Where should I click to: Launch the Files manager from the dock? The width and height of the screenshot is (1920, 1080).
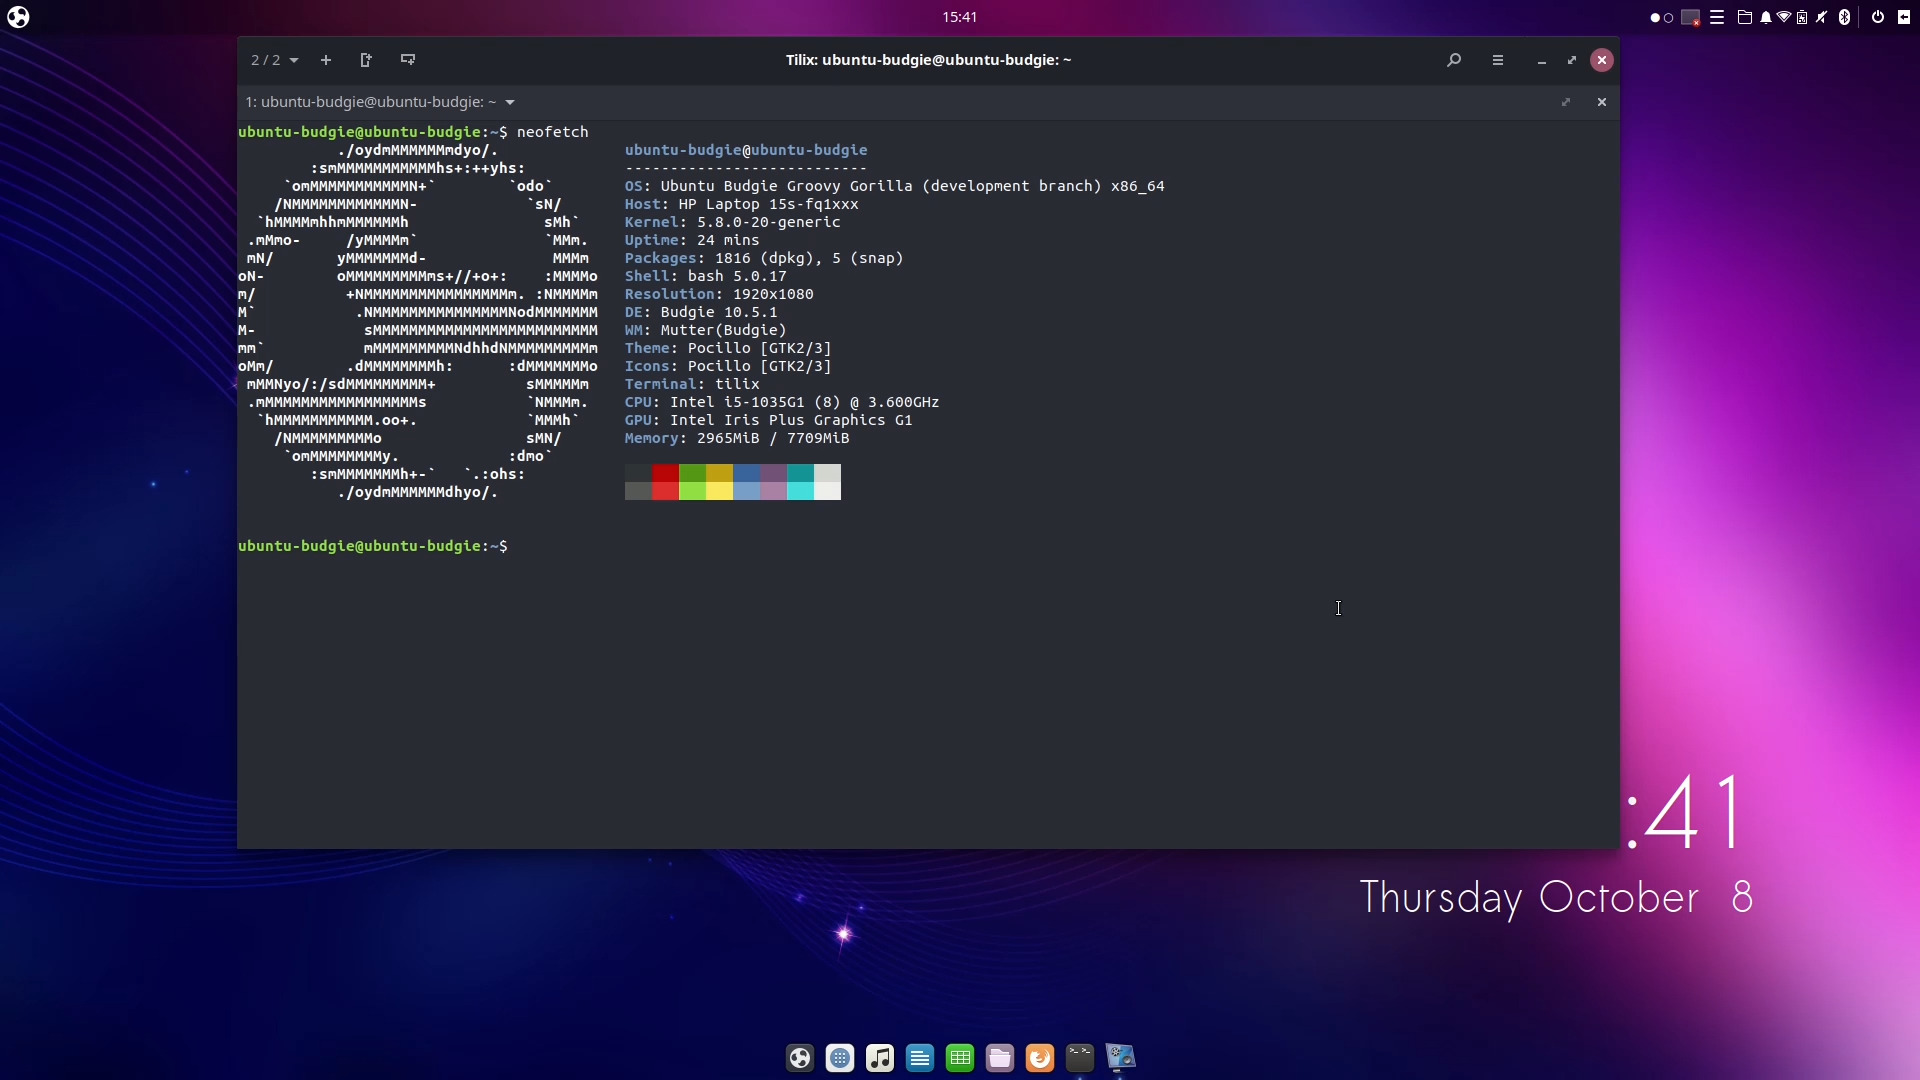[1001, 1057]
